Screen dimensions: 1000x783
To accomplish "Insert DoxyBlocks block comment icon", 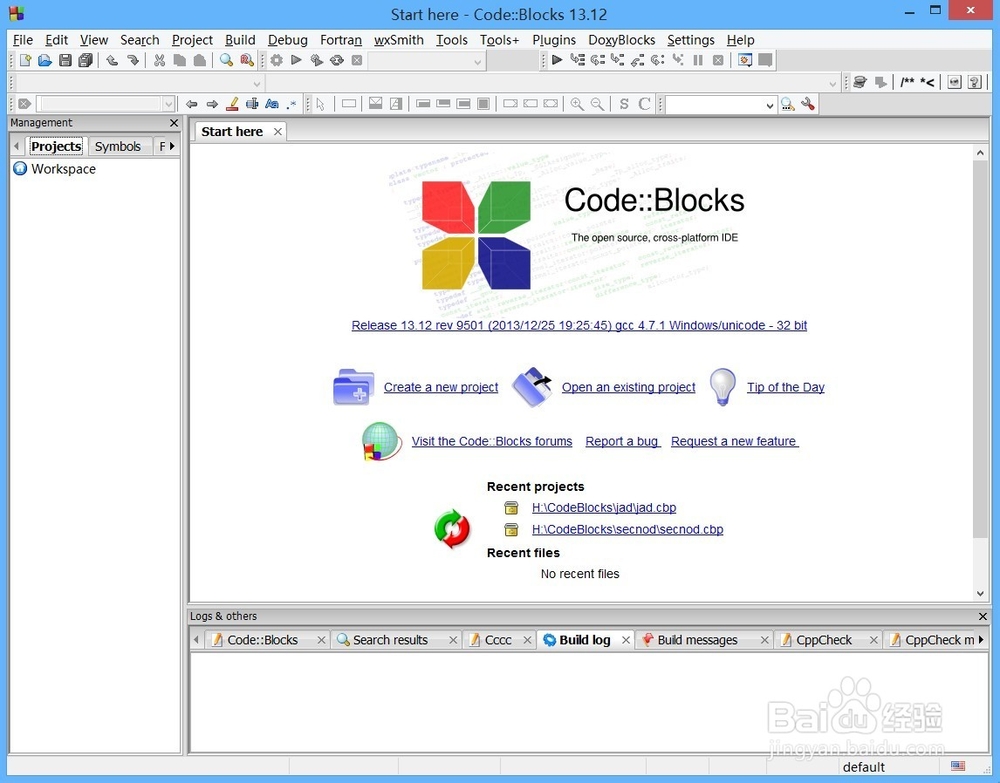I will pyautogui.click(x=907, y=82).
